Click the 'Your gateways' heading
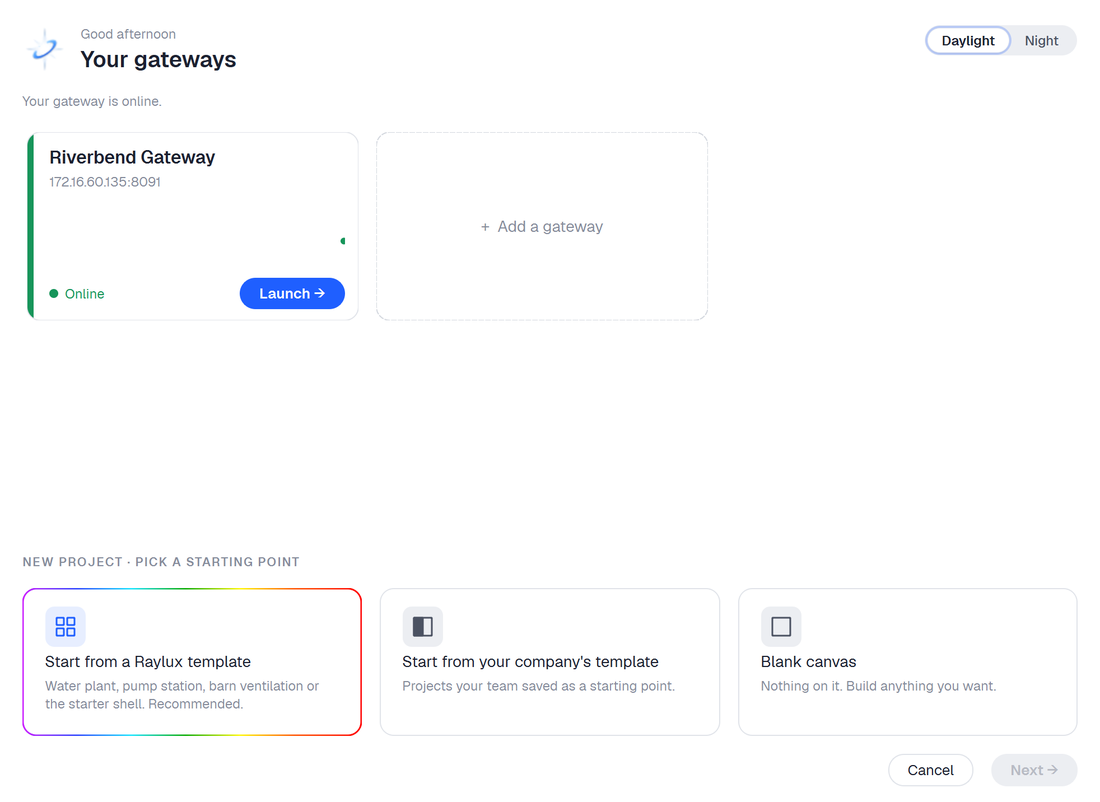 click(x=158, y=60)
